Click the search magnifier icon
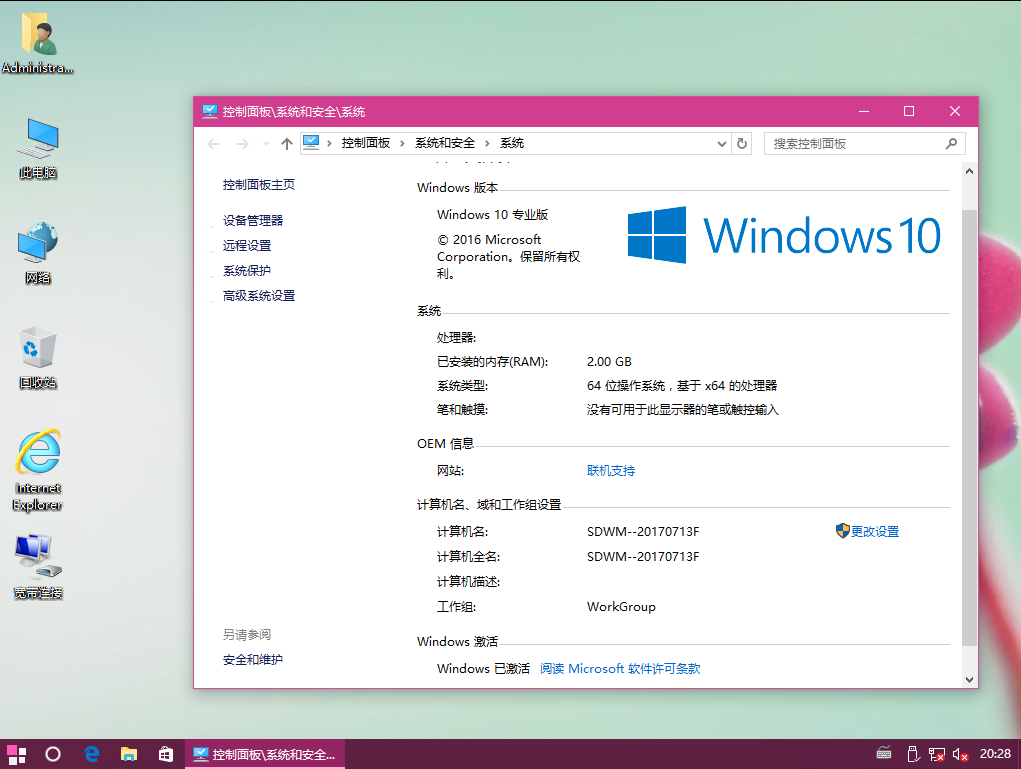Screen dimensions: 1021x769 pyautogui.click(x=951, y=143)
